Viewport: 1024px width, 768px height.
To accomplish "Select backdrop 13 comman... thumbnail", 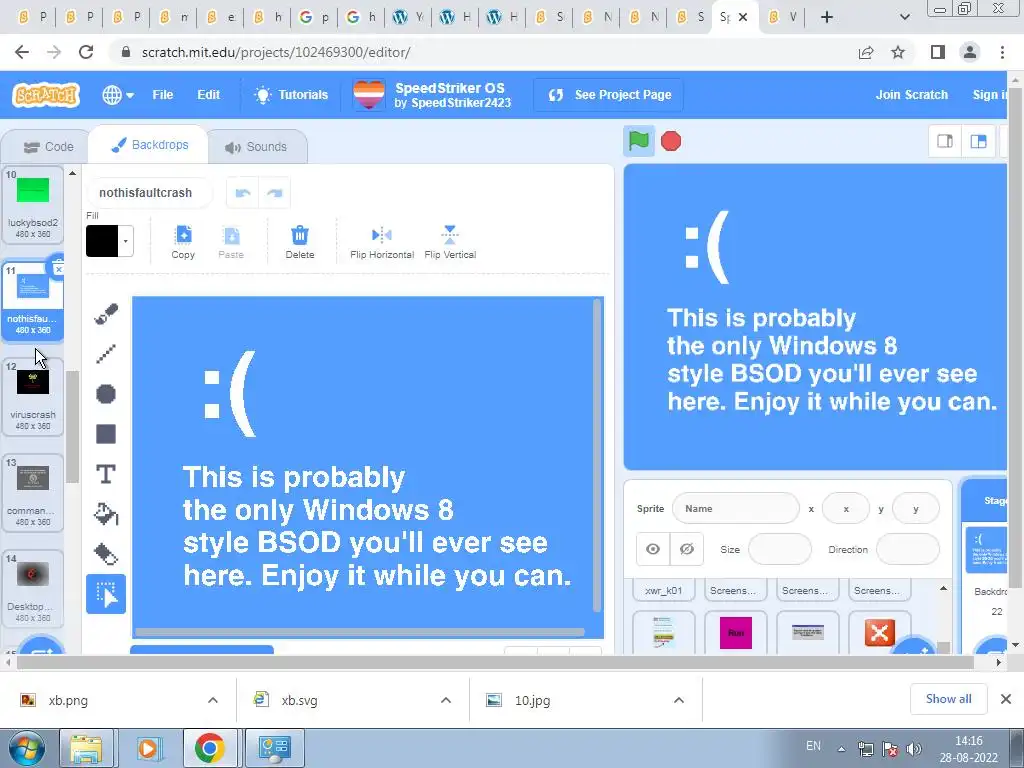I will tap(33, 492).
